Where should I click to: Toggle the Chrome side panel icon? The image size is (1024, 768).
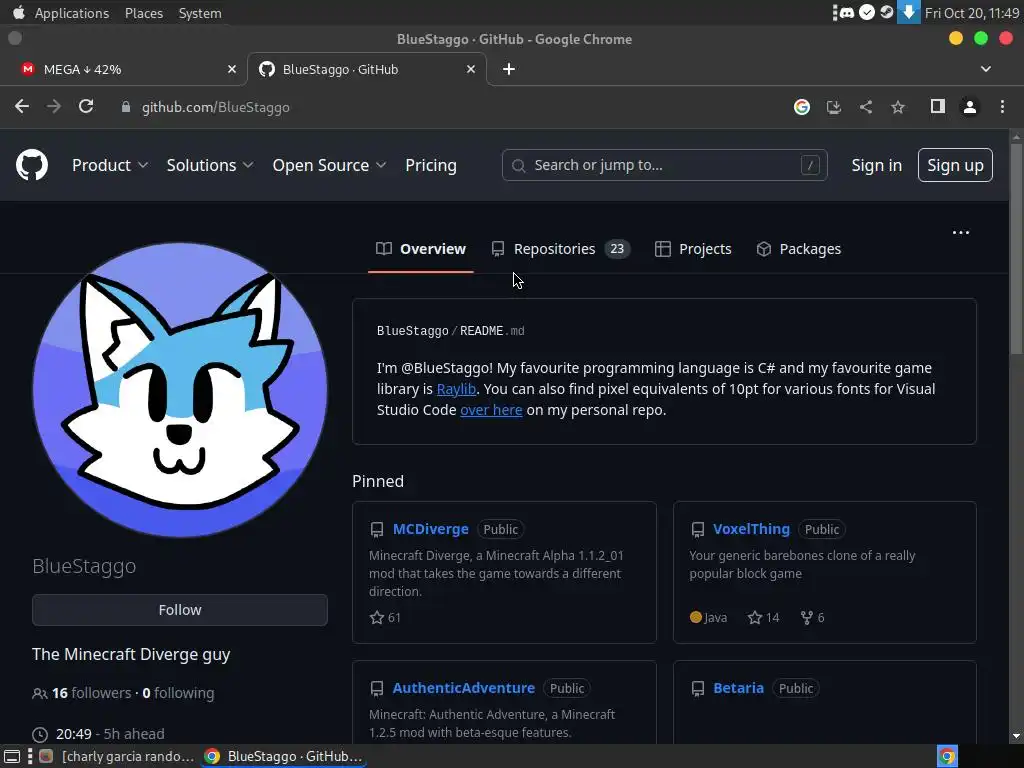938,106
